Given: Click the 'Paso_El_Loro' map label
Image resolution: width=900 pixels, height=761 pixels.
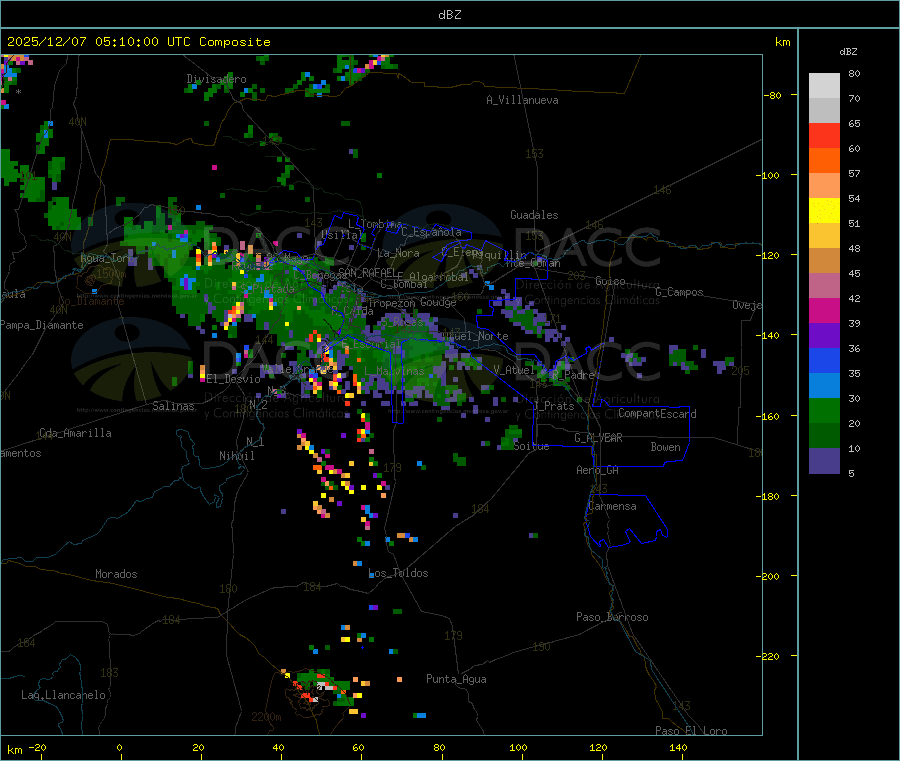Looking at the screenshot, I should point(692,731).
